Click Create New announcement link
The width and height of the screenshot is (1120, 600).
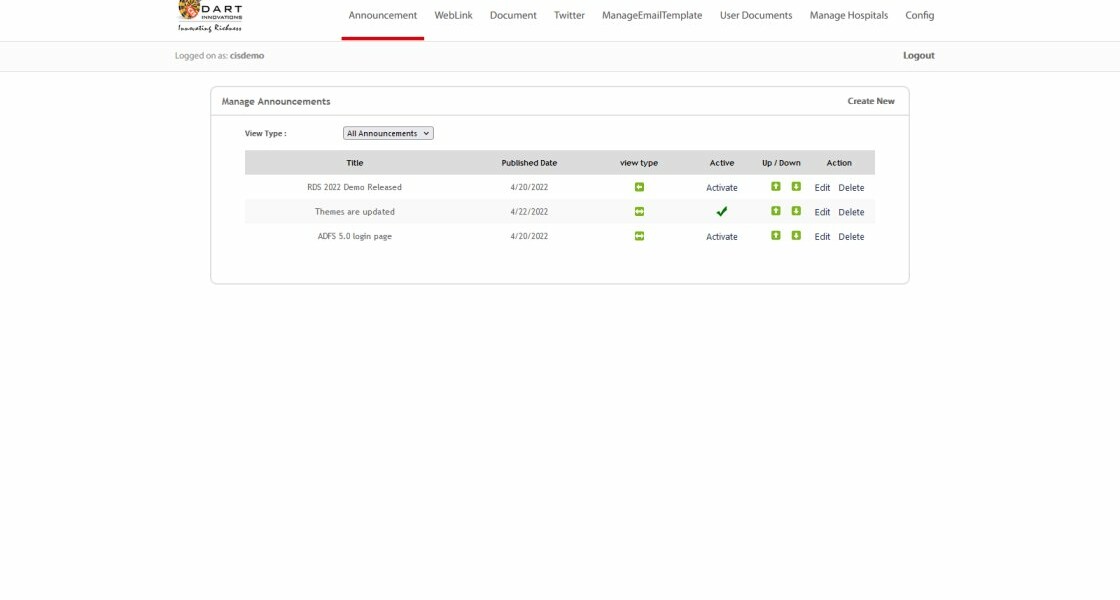click(x=871, y=101)
